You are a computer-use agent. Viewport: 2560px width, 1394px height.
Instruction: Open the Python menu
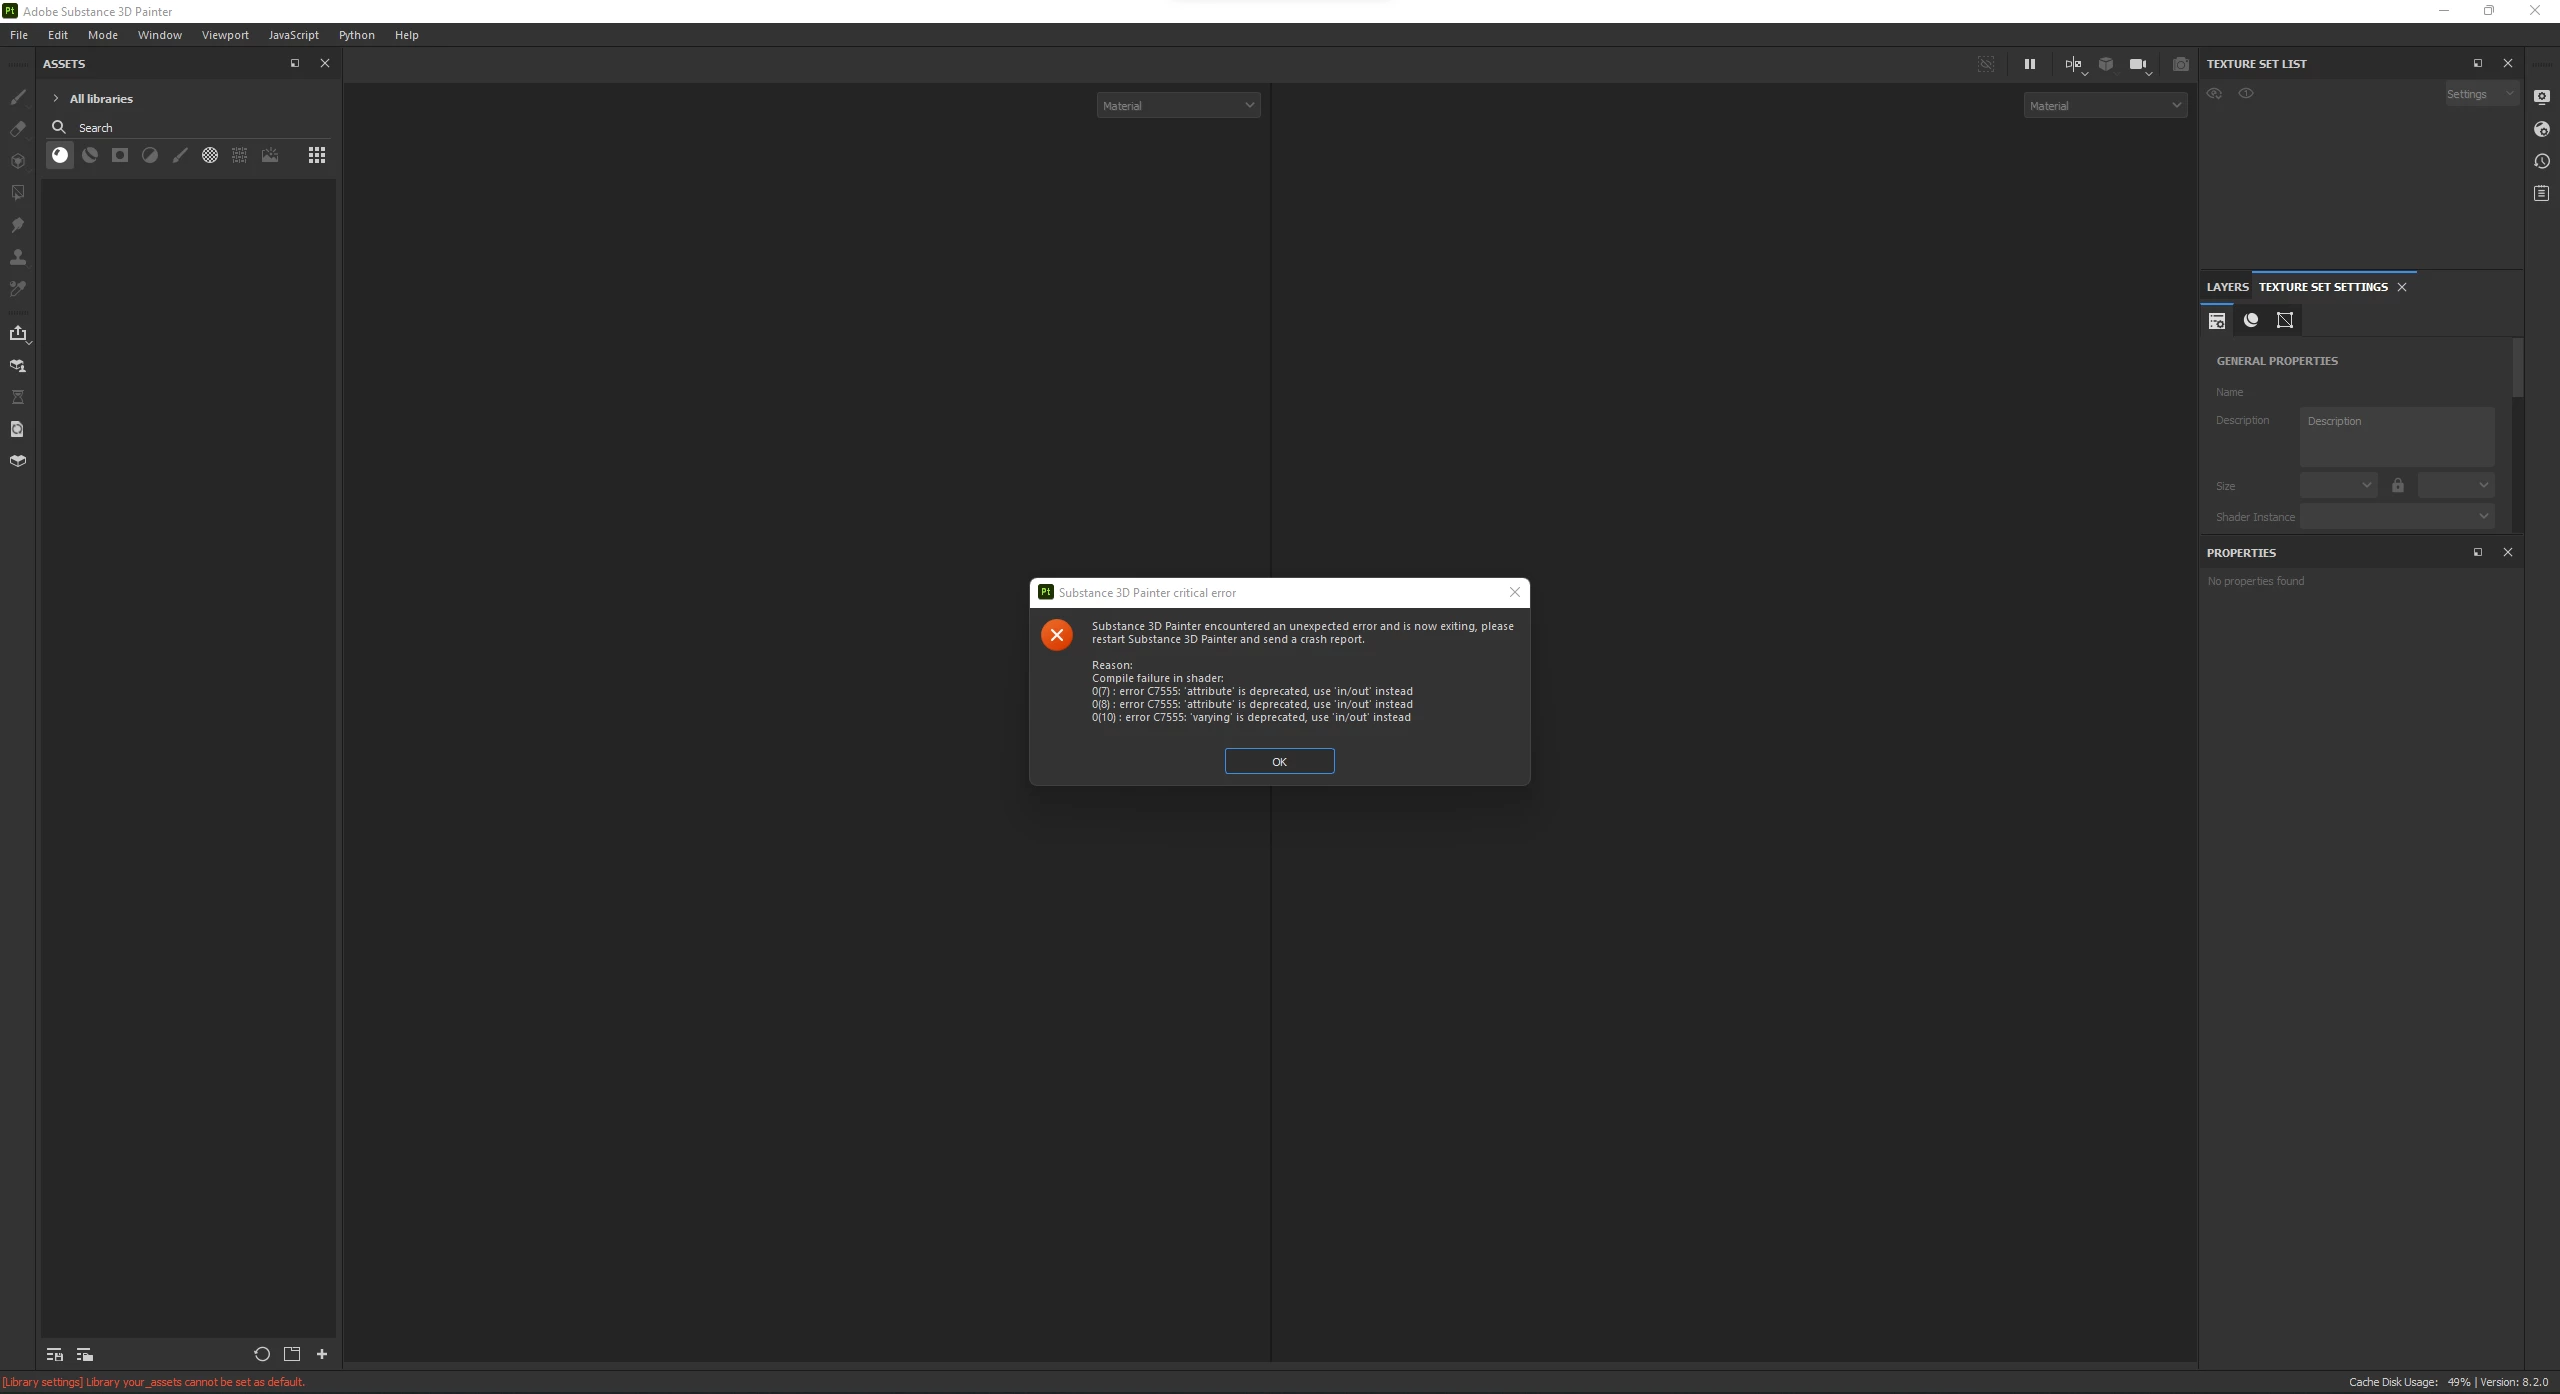pos(356,35)
